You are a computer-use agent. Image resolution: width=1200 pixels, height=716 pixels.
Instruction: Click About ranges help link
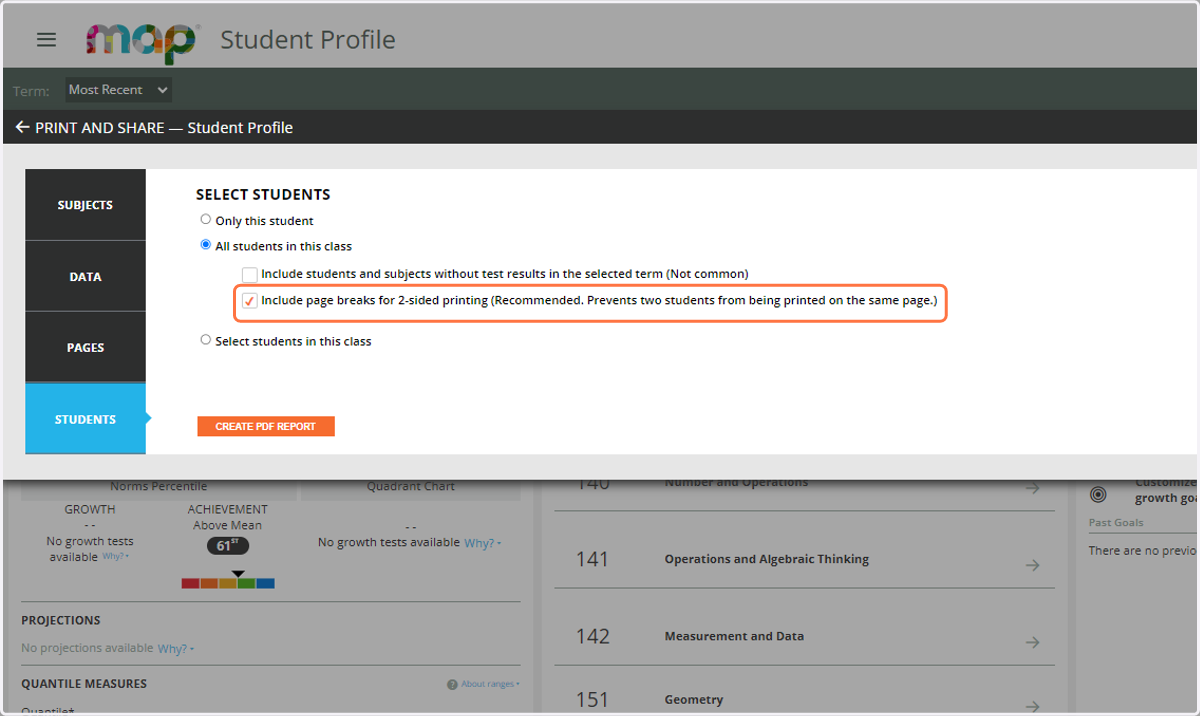484,684
